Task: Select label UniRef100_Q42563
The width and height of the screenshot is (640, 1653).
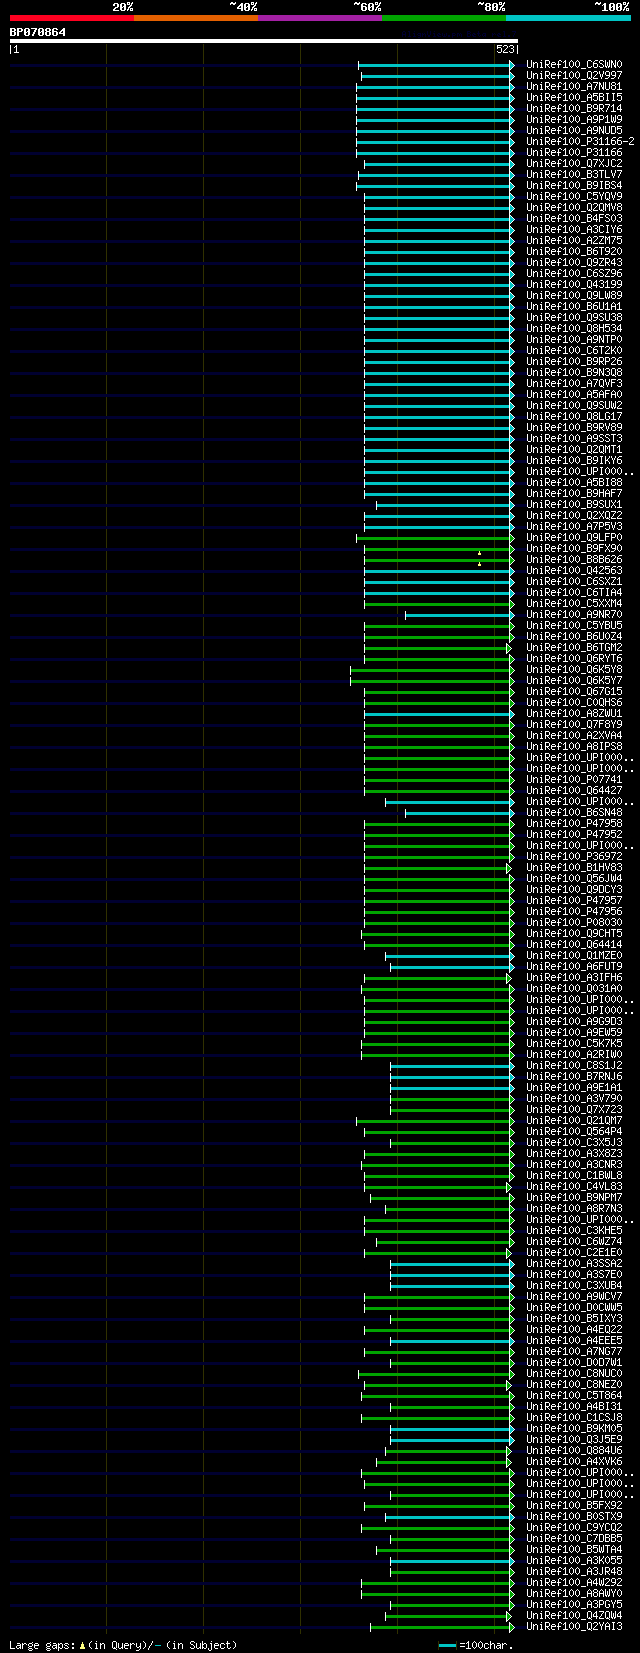Action: point(574,571)
